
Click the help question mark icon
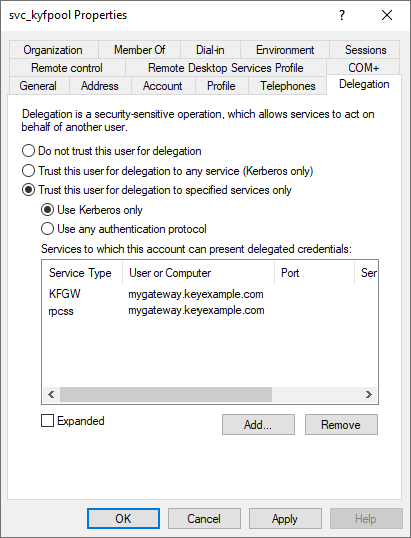pyautogui.click(x=342, y=15)
